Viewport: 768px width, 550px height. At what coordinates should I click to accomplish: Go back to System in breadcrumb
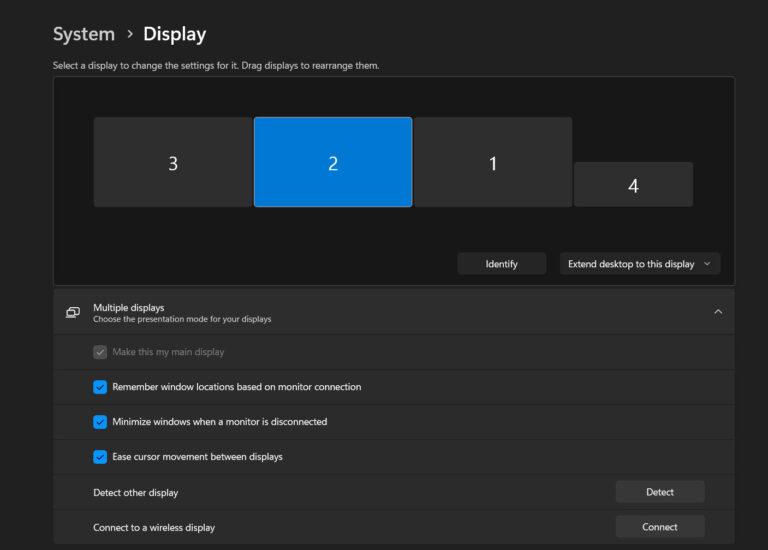point(84,34)
